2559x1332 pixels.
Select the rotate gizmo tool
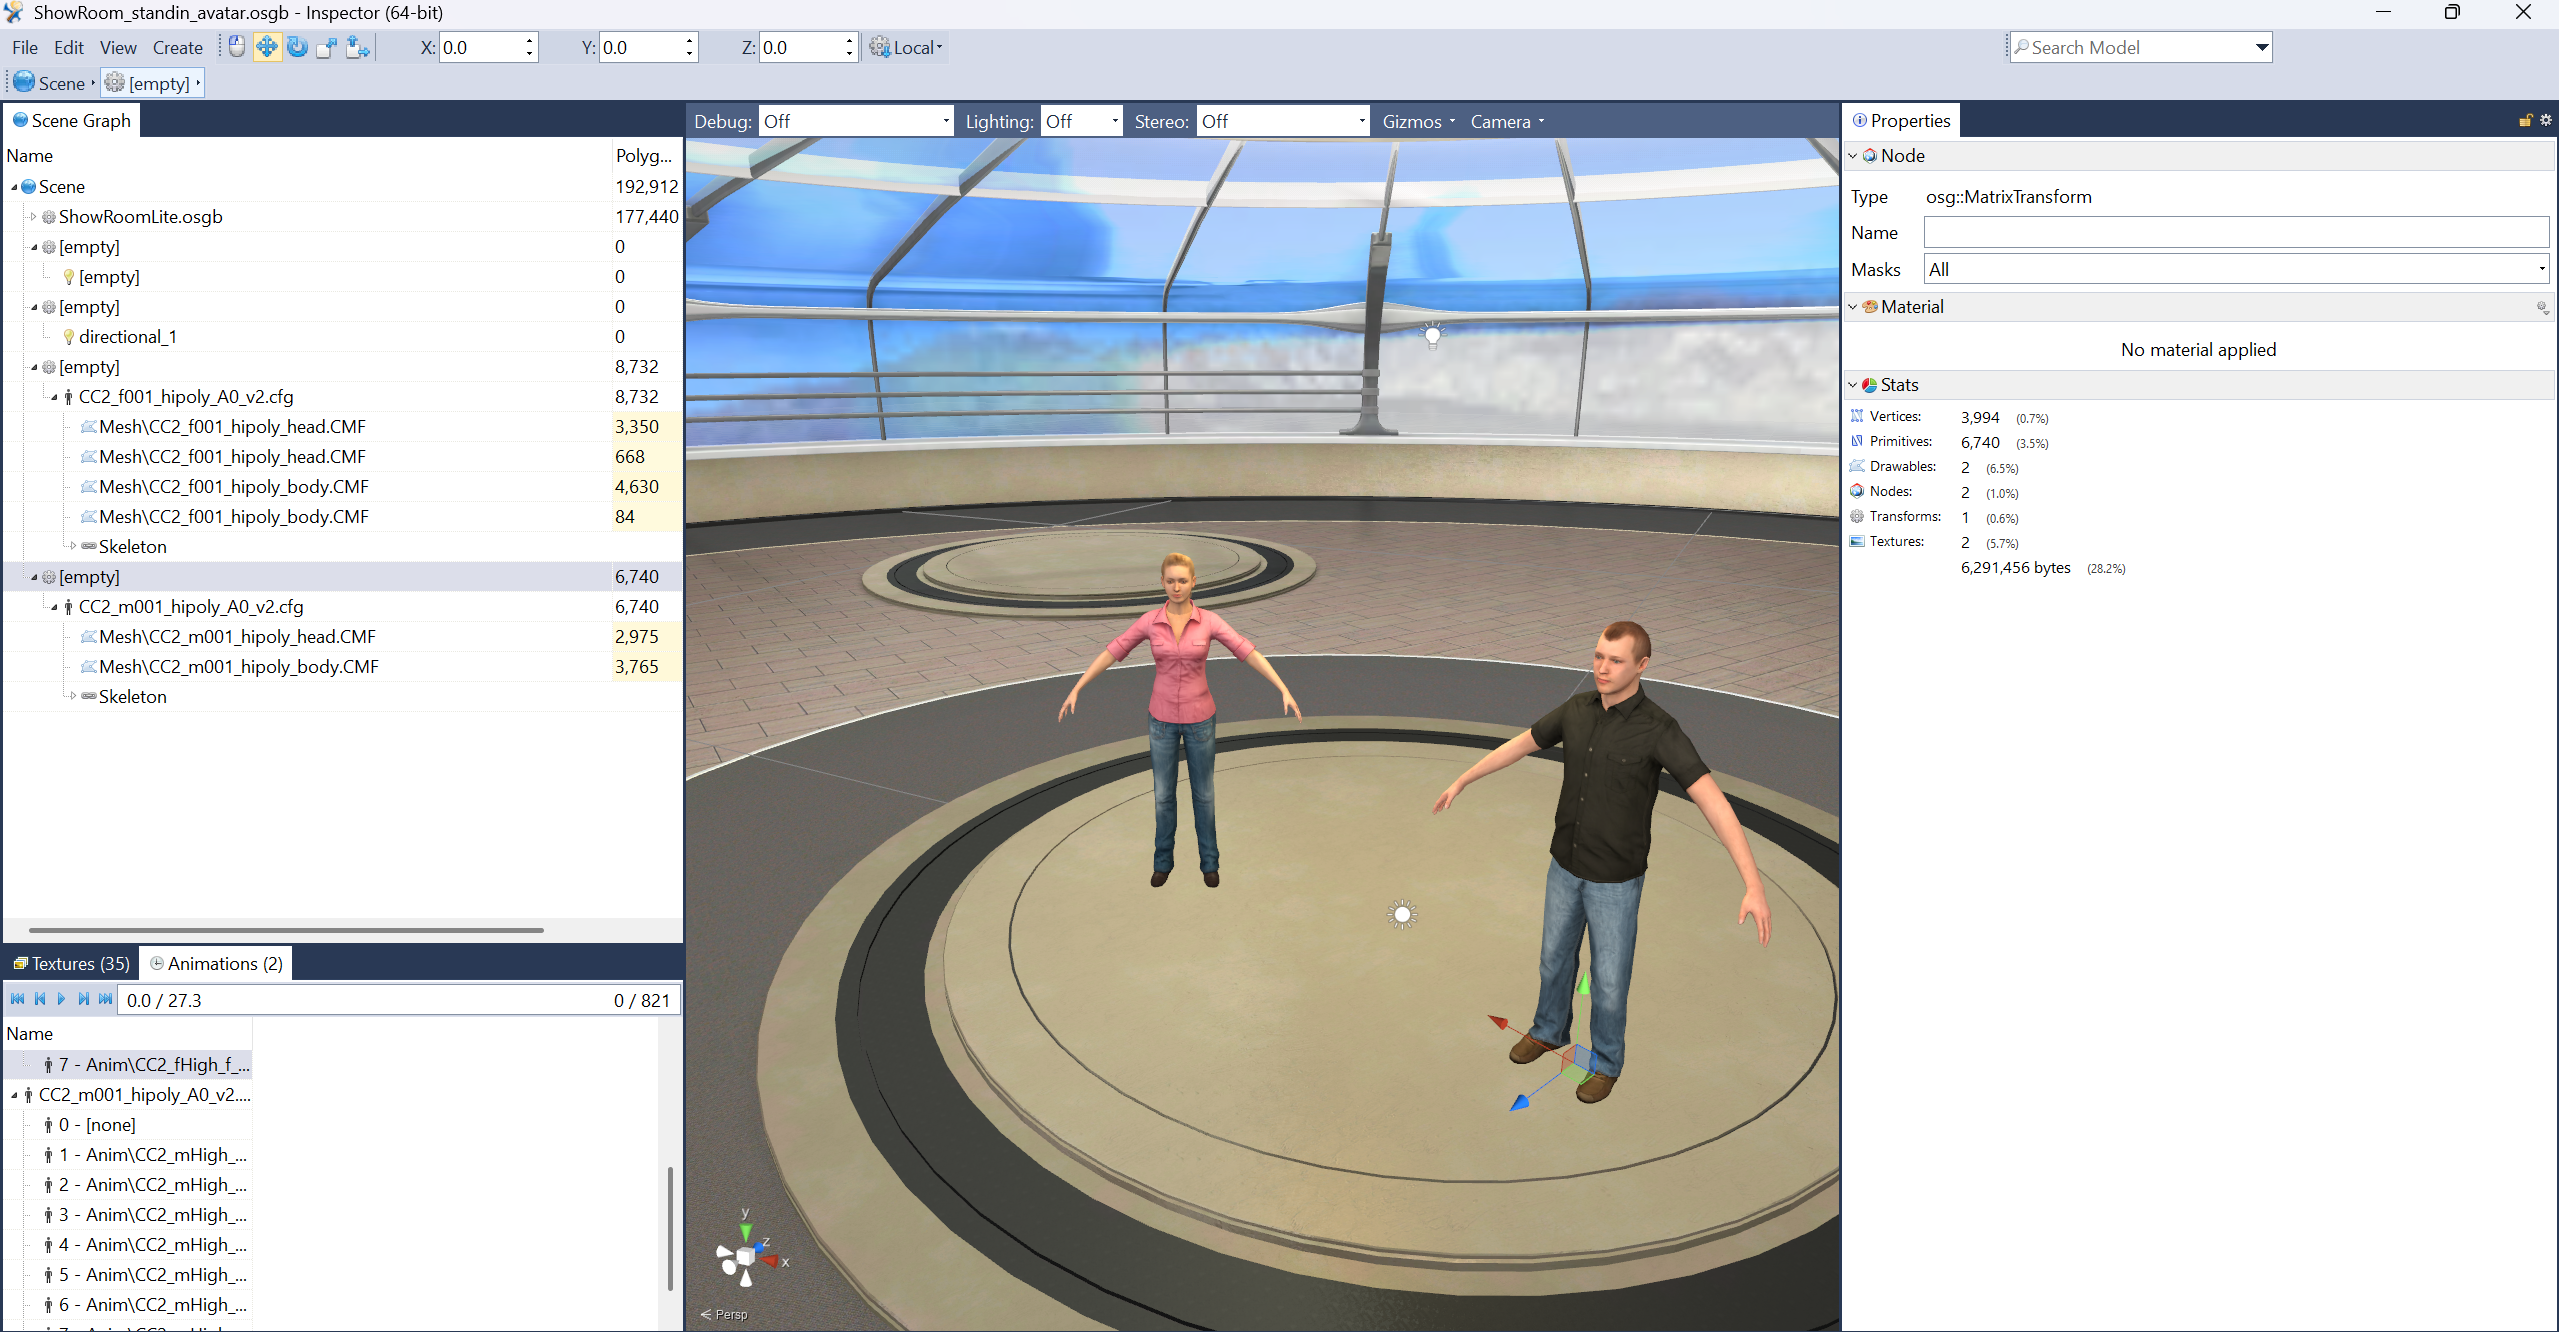[297, 46]
